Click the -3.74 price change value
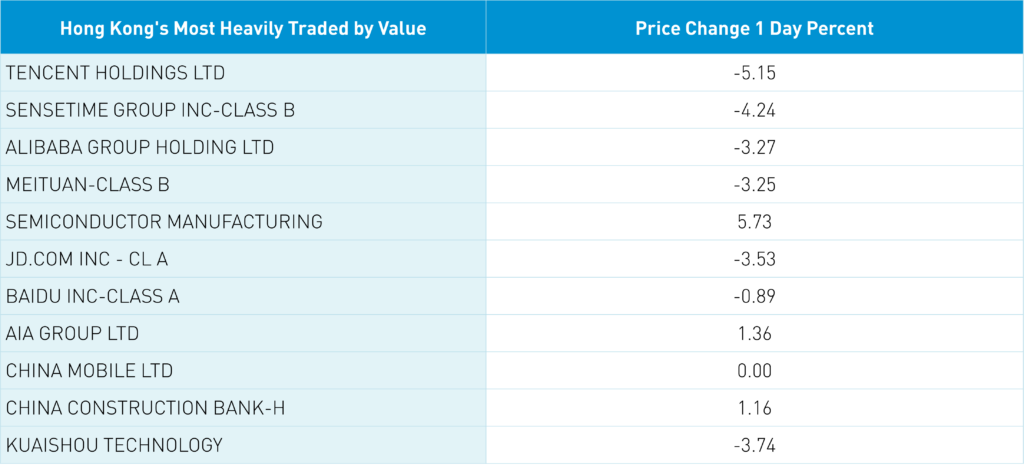Viewport: 1024px width, 468px height. tap(754, 445)
